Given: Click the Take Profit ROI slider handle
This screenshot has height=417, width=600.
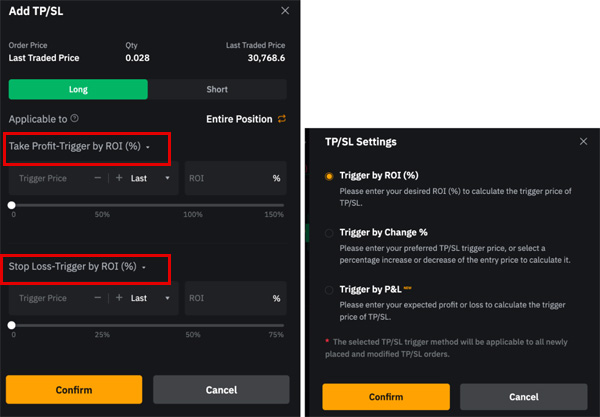Looking at the screenshot, I should [x=11, y=205].
